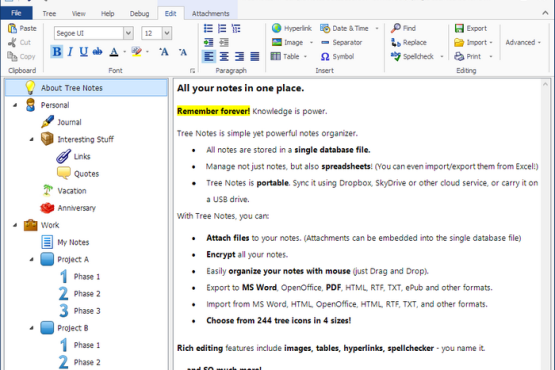Screen dimensions: 555x370
Task: Open the File menu
Action: click(x=16, y=13)
